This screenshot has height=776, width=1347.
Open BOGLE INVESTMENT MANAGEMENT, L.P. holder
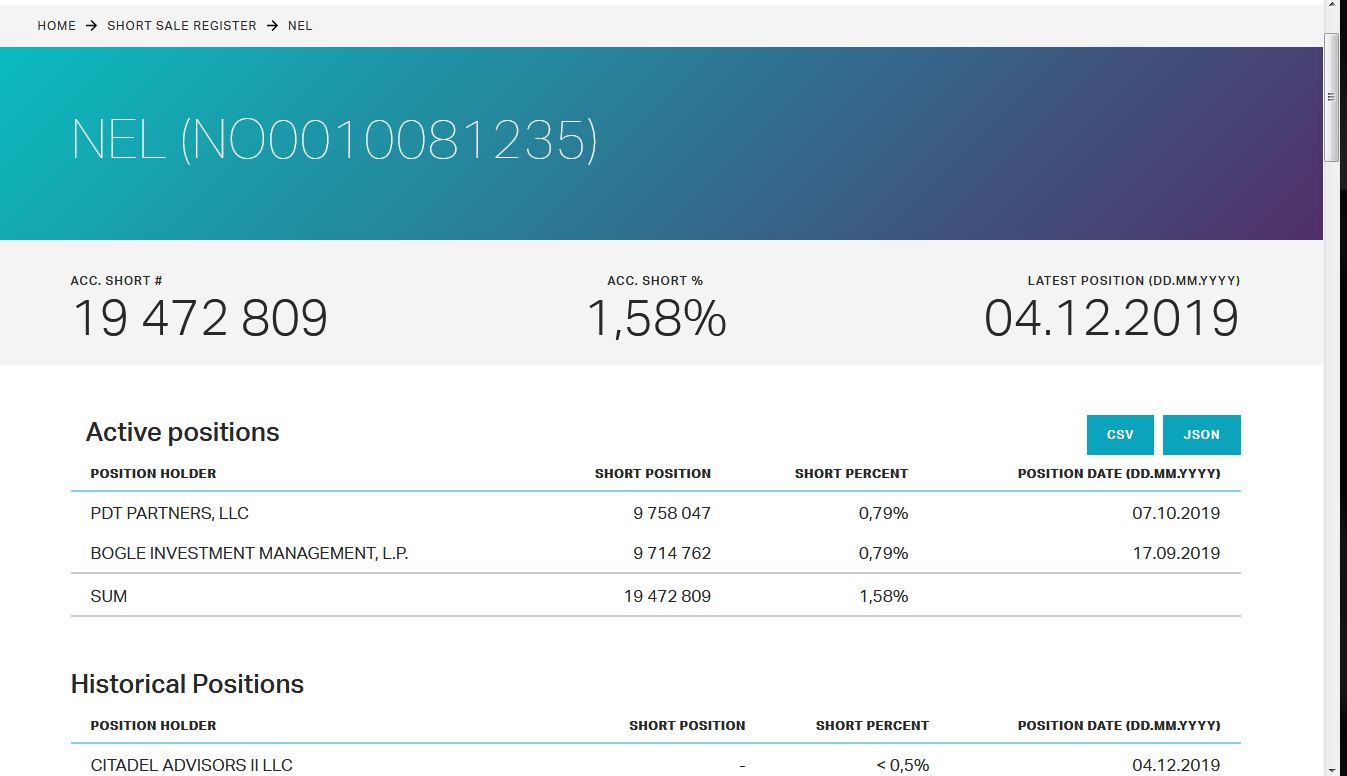[250, 554]
